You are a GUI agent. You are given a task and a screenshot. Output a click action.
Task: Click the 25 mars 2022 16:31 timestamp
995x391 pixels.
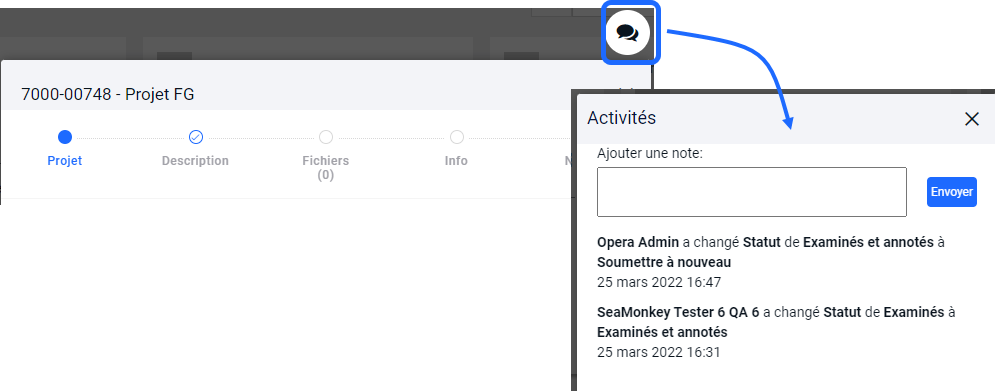coord(659,352)
